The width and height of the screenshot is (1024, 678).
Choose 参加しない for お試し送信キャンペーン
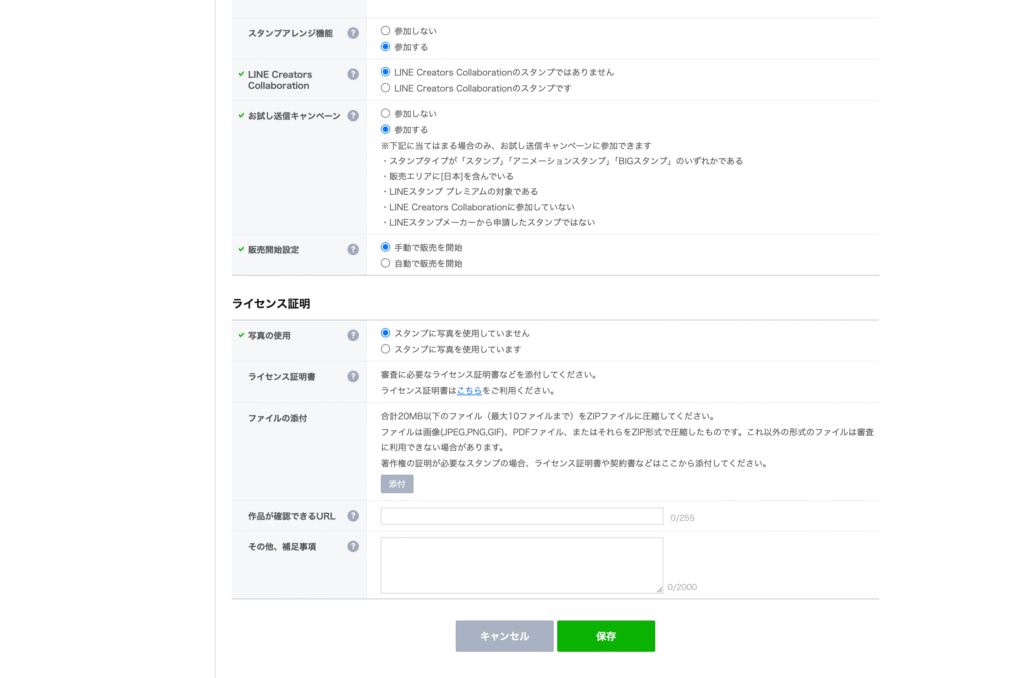383,114
